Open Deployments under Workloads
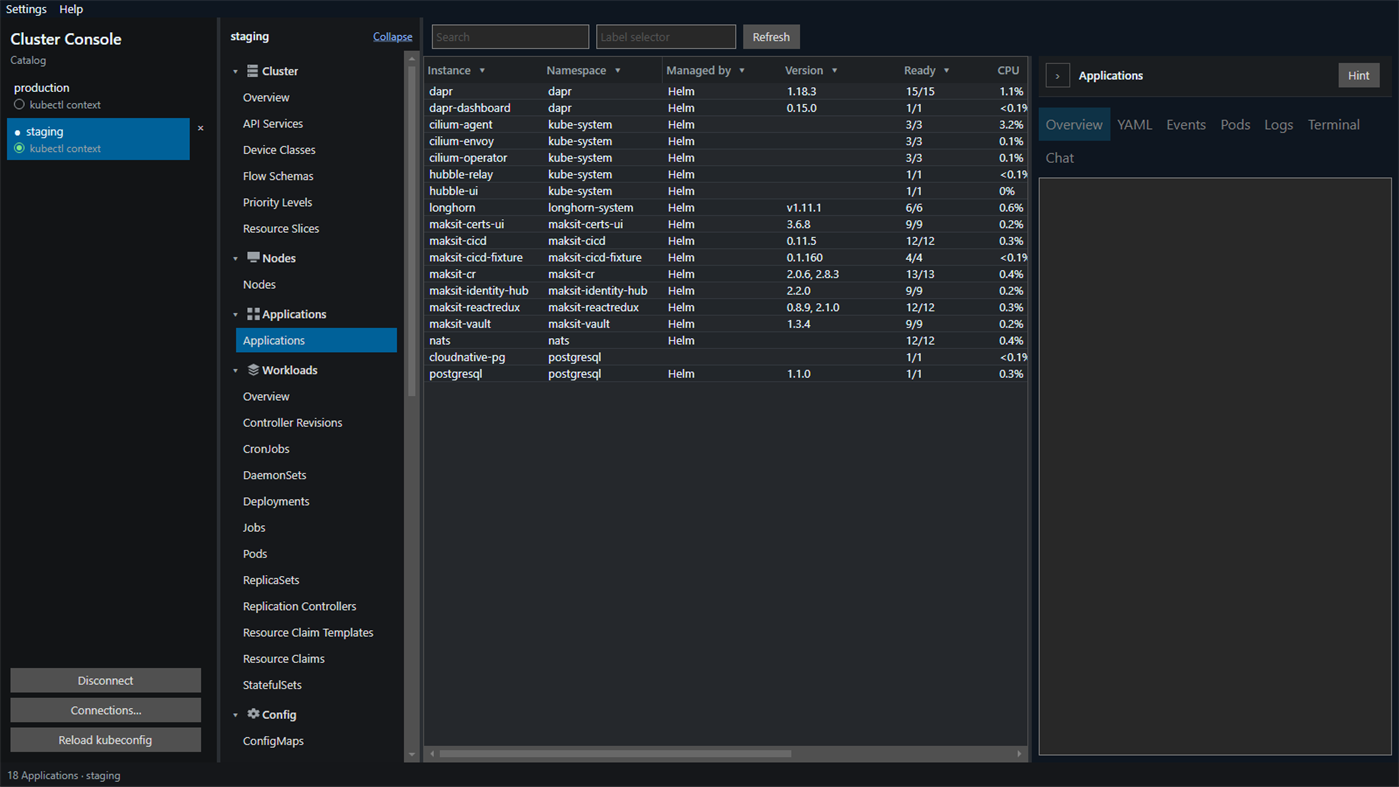Screen dimensions: 1399x787 (276, 501)
